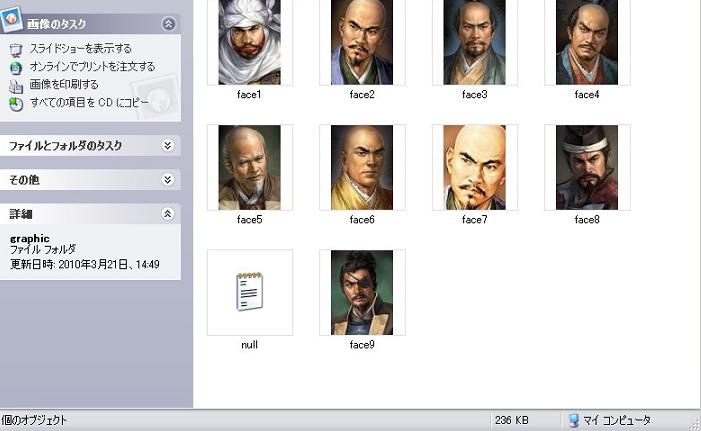The width and height of the screenshot is (701, 431).
Task: Select the face4 thumbnail image
Action: tap(587, 42)
